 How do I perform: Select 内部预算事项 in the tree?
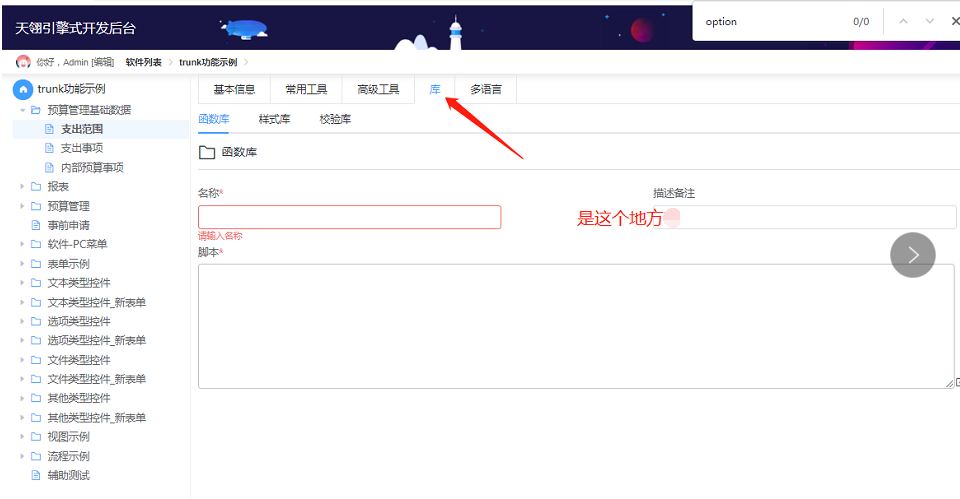(92, 168)
